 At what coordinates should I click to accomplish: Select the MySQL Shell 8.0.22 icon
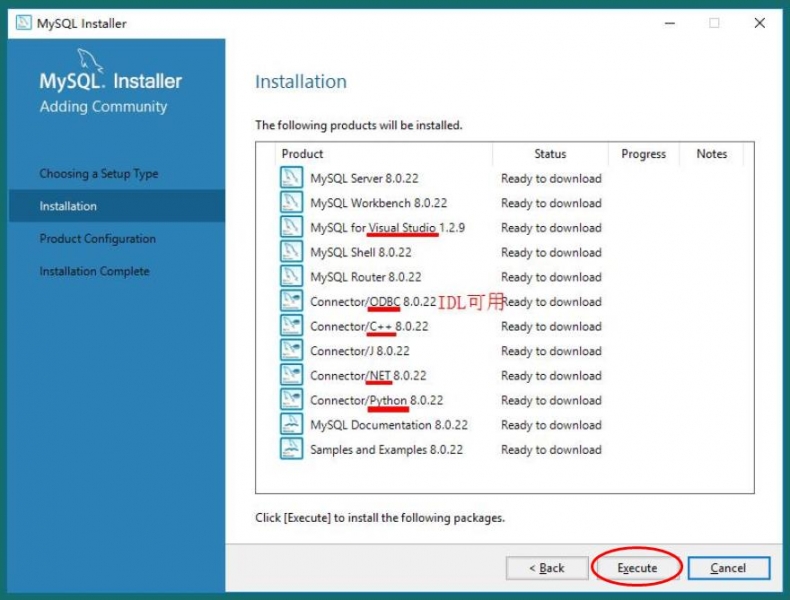point(291,252)
